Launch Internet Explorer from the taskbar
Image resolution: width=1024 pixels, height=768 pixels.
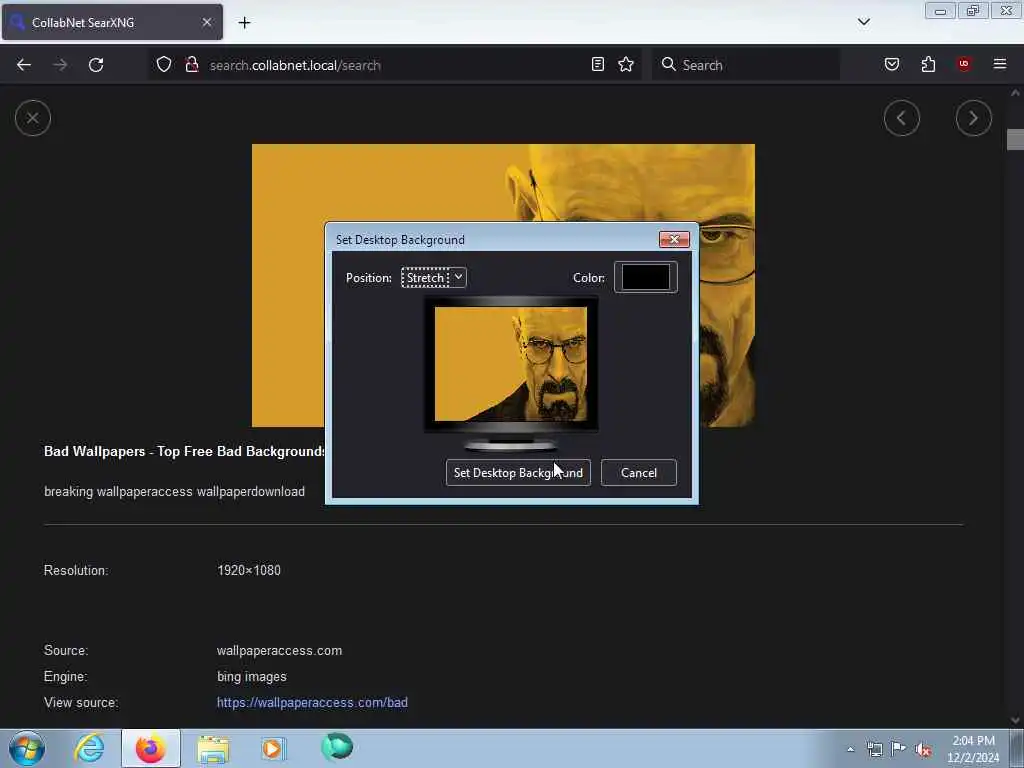[89, 748]
